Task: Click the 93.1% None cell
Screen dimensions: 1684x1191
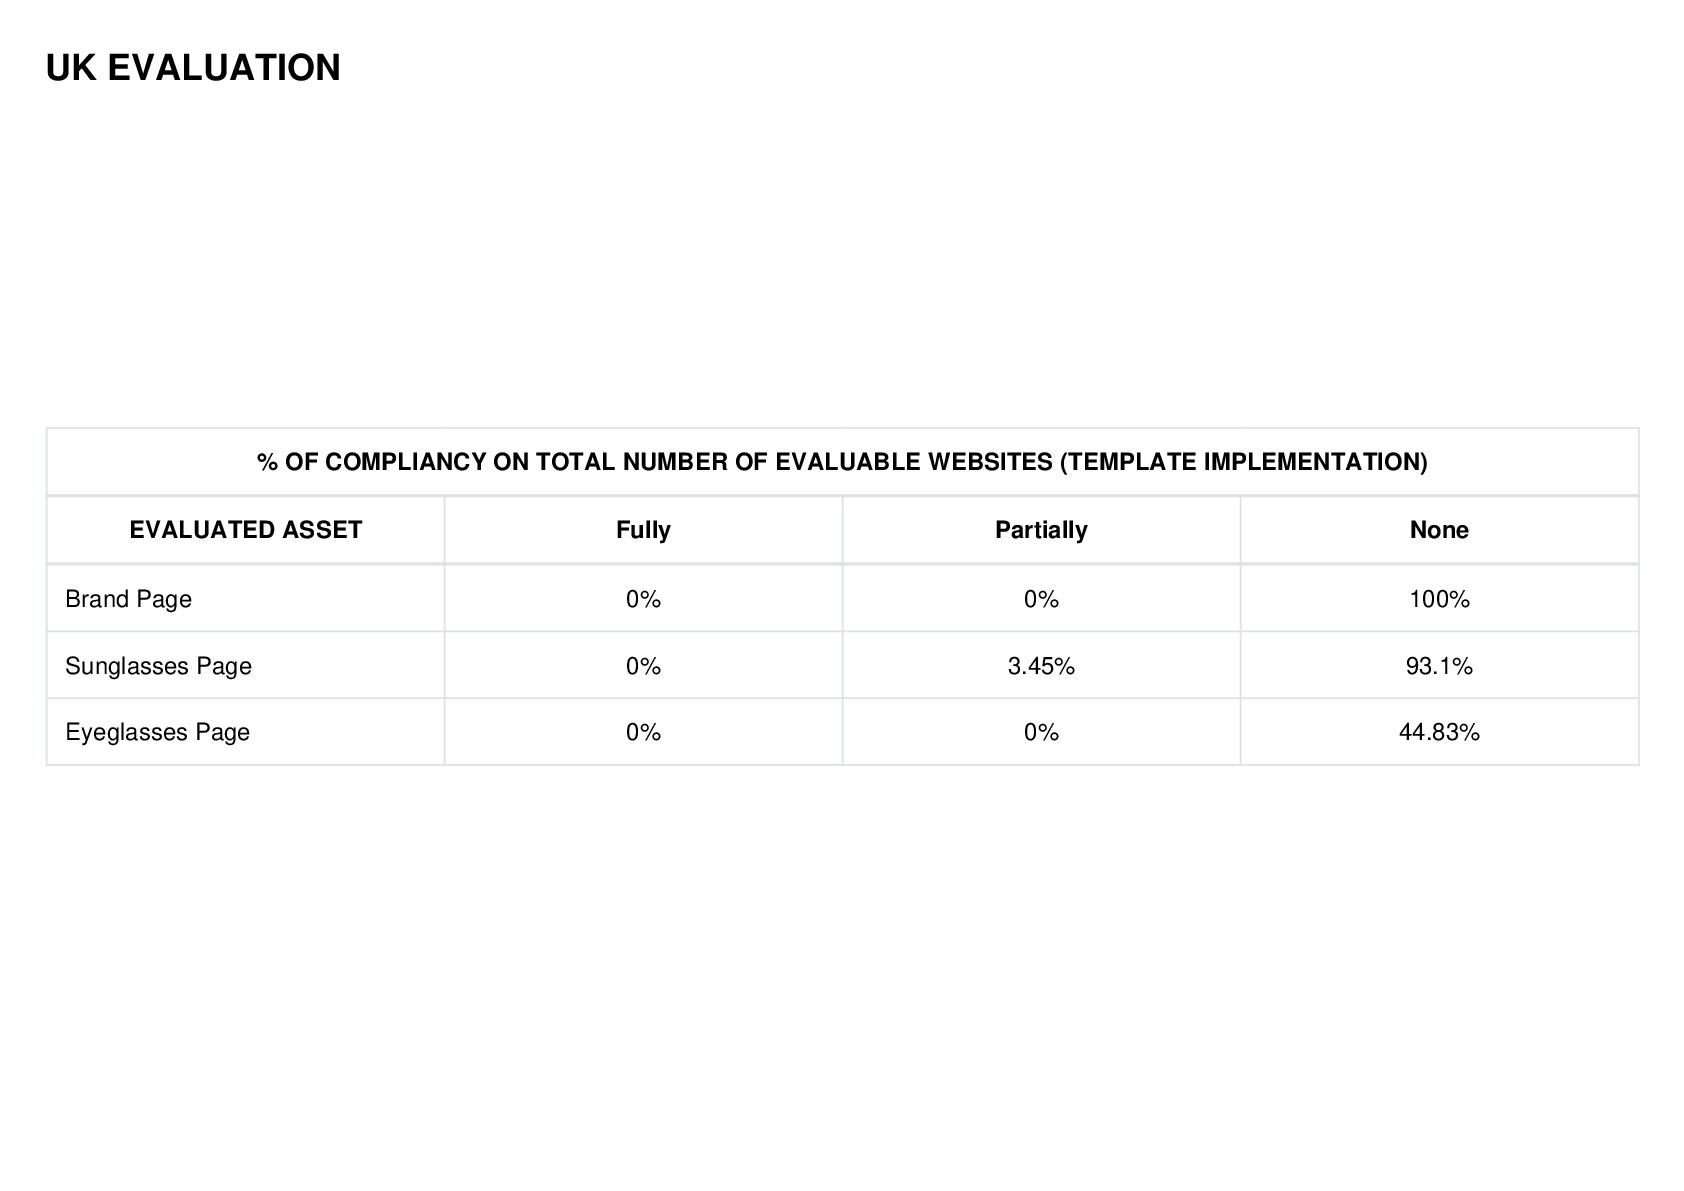Action: (x=1439, y=666)
